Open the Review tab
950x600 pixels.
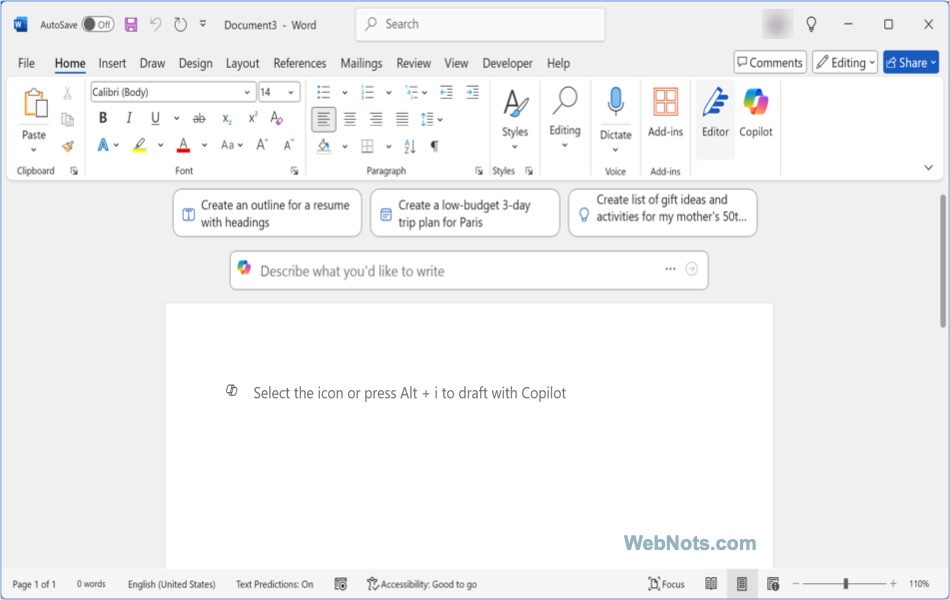click(413, 63)
